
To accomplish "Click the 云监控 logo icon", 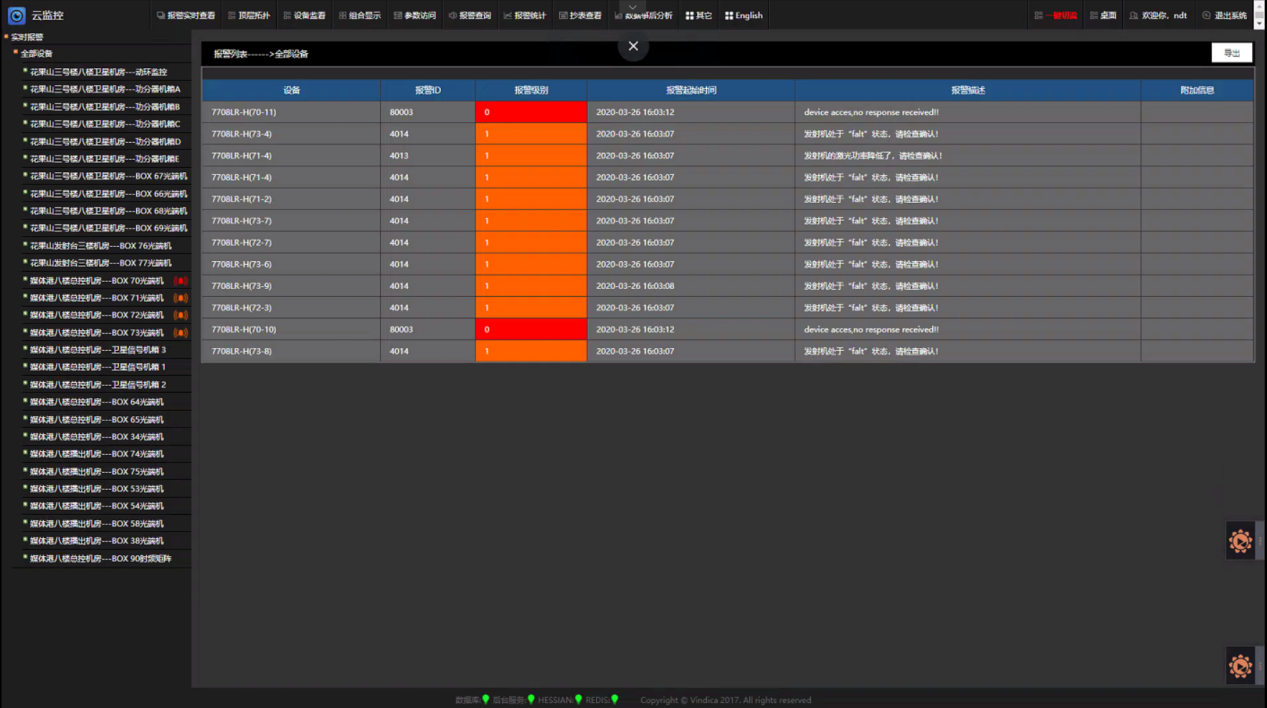I will point(16,16).
